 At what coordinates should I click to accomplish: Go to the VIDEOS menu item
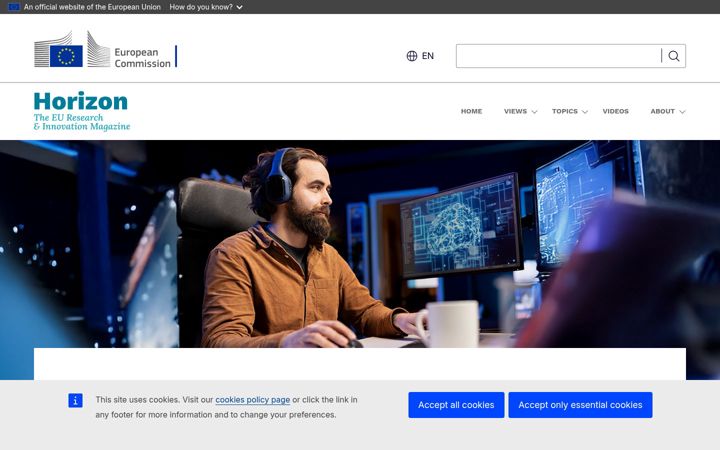[x=616, y=111]
